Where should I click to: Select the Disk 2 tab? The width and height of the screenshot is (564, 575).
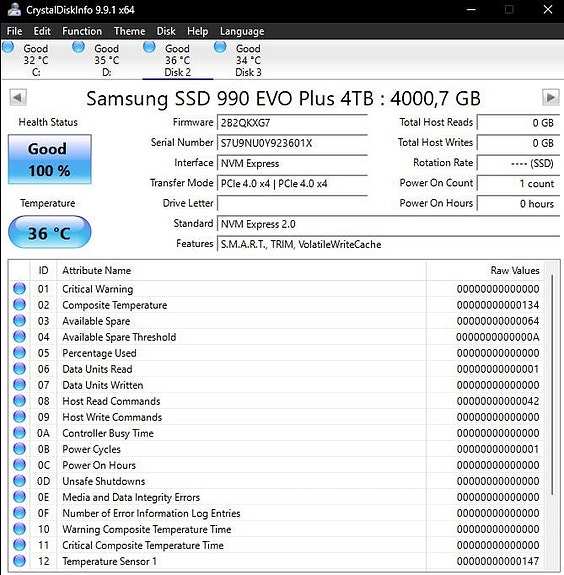tap(177, 60)
